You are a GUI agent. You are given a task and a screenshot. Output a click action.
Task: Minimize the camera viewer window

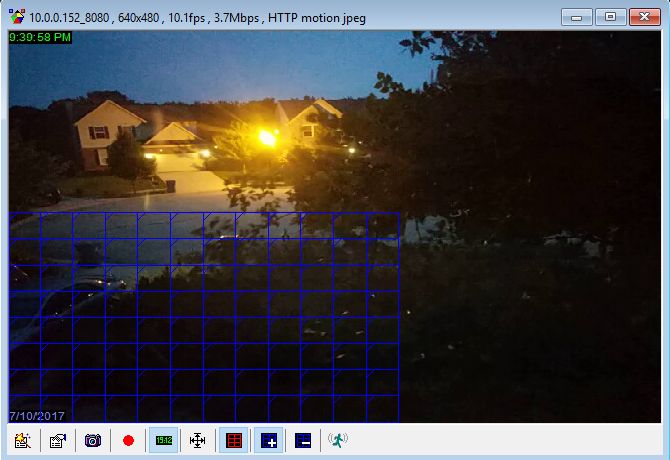pos(576,17)
